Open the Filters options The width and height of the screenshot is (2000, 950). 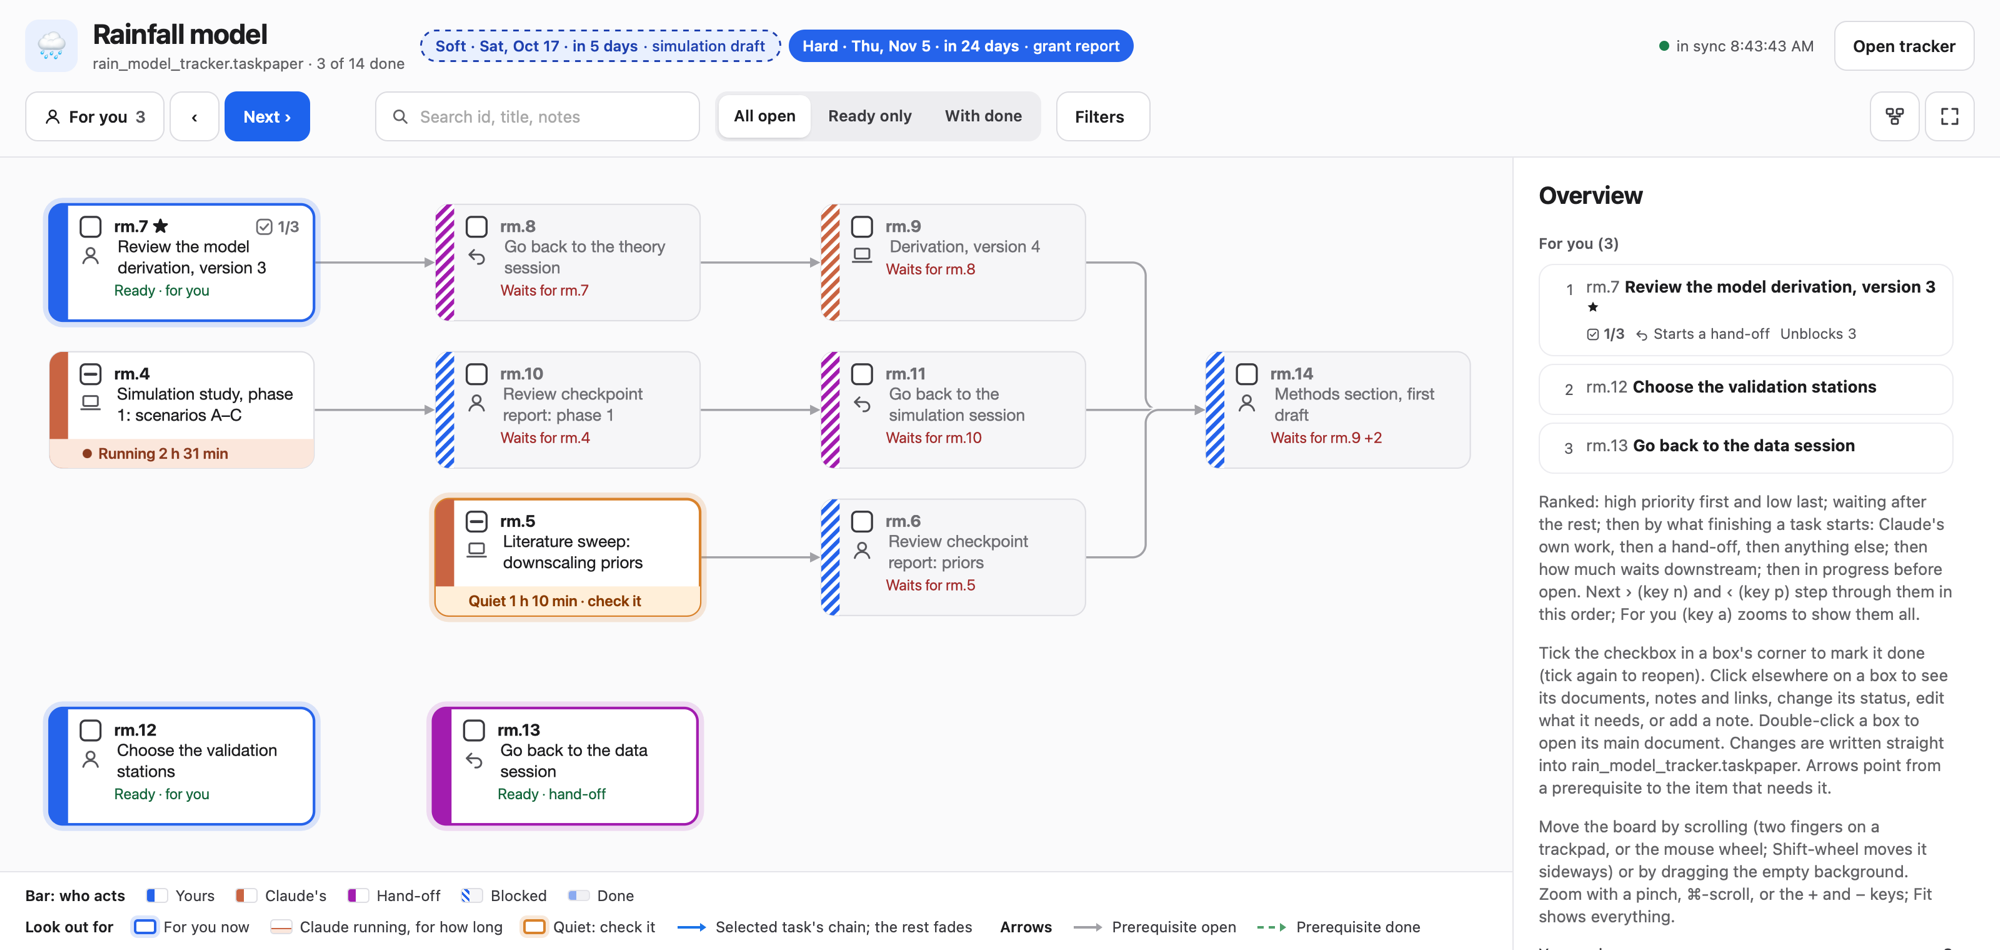click(1102, 117)
